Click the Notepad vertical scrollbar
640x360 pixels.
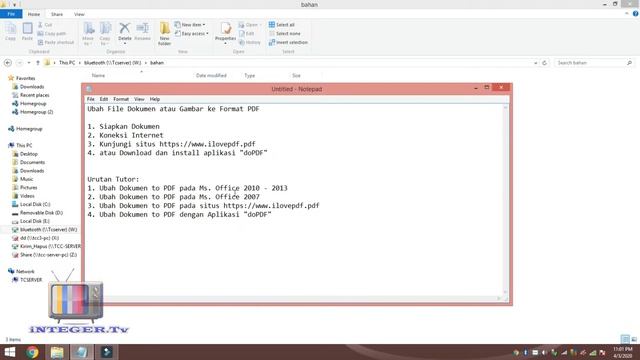coord(506,199)
